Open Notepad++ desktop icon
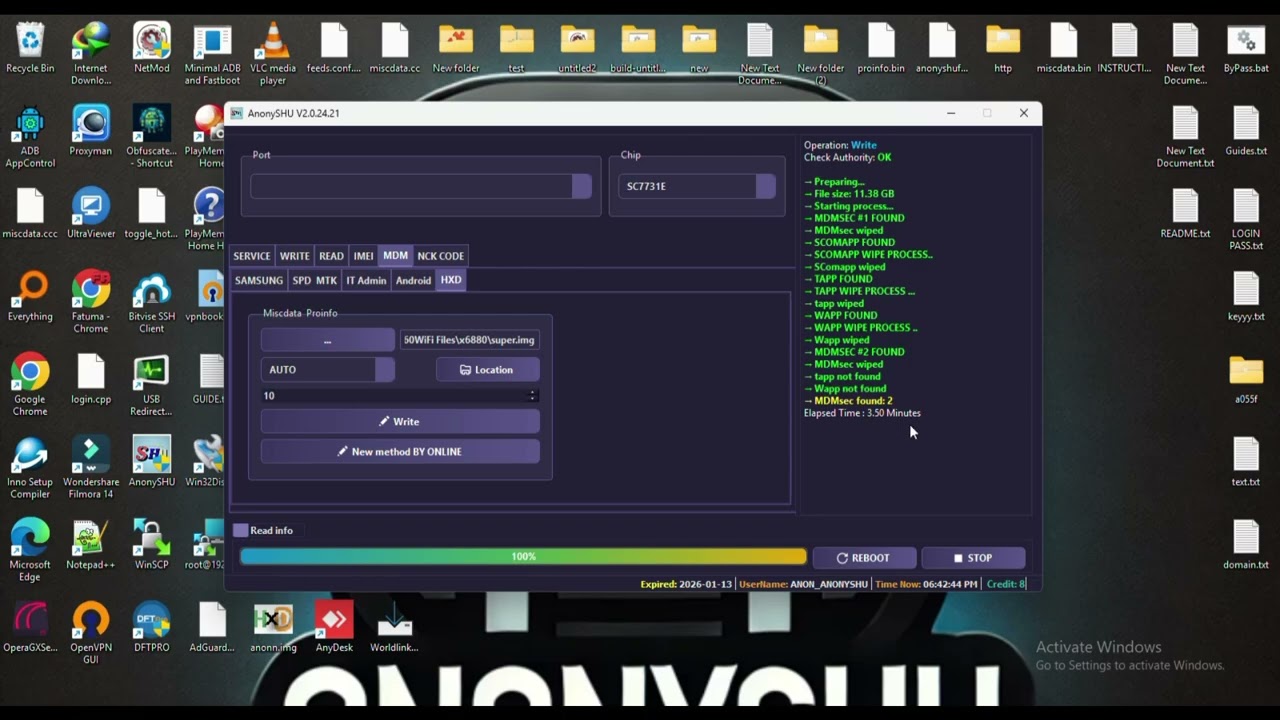The width and height of the screenshot is (1280, 720). coord(90,545)
